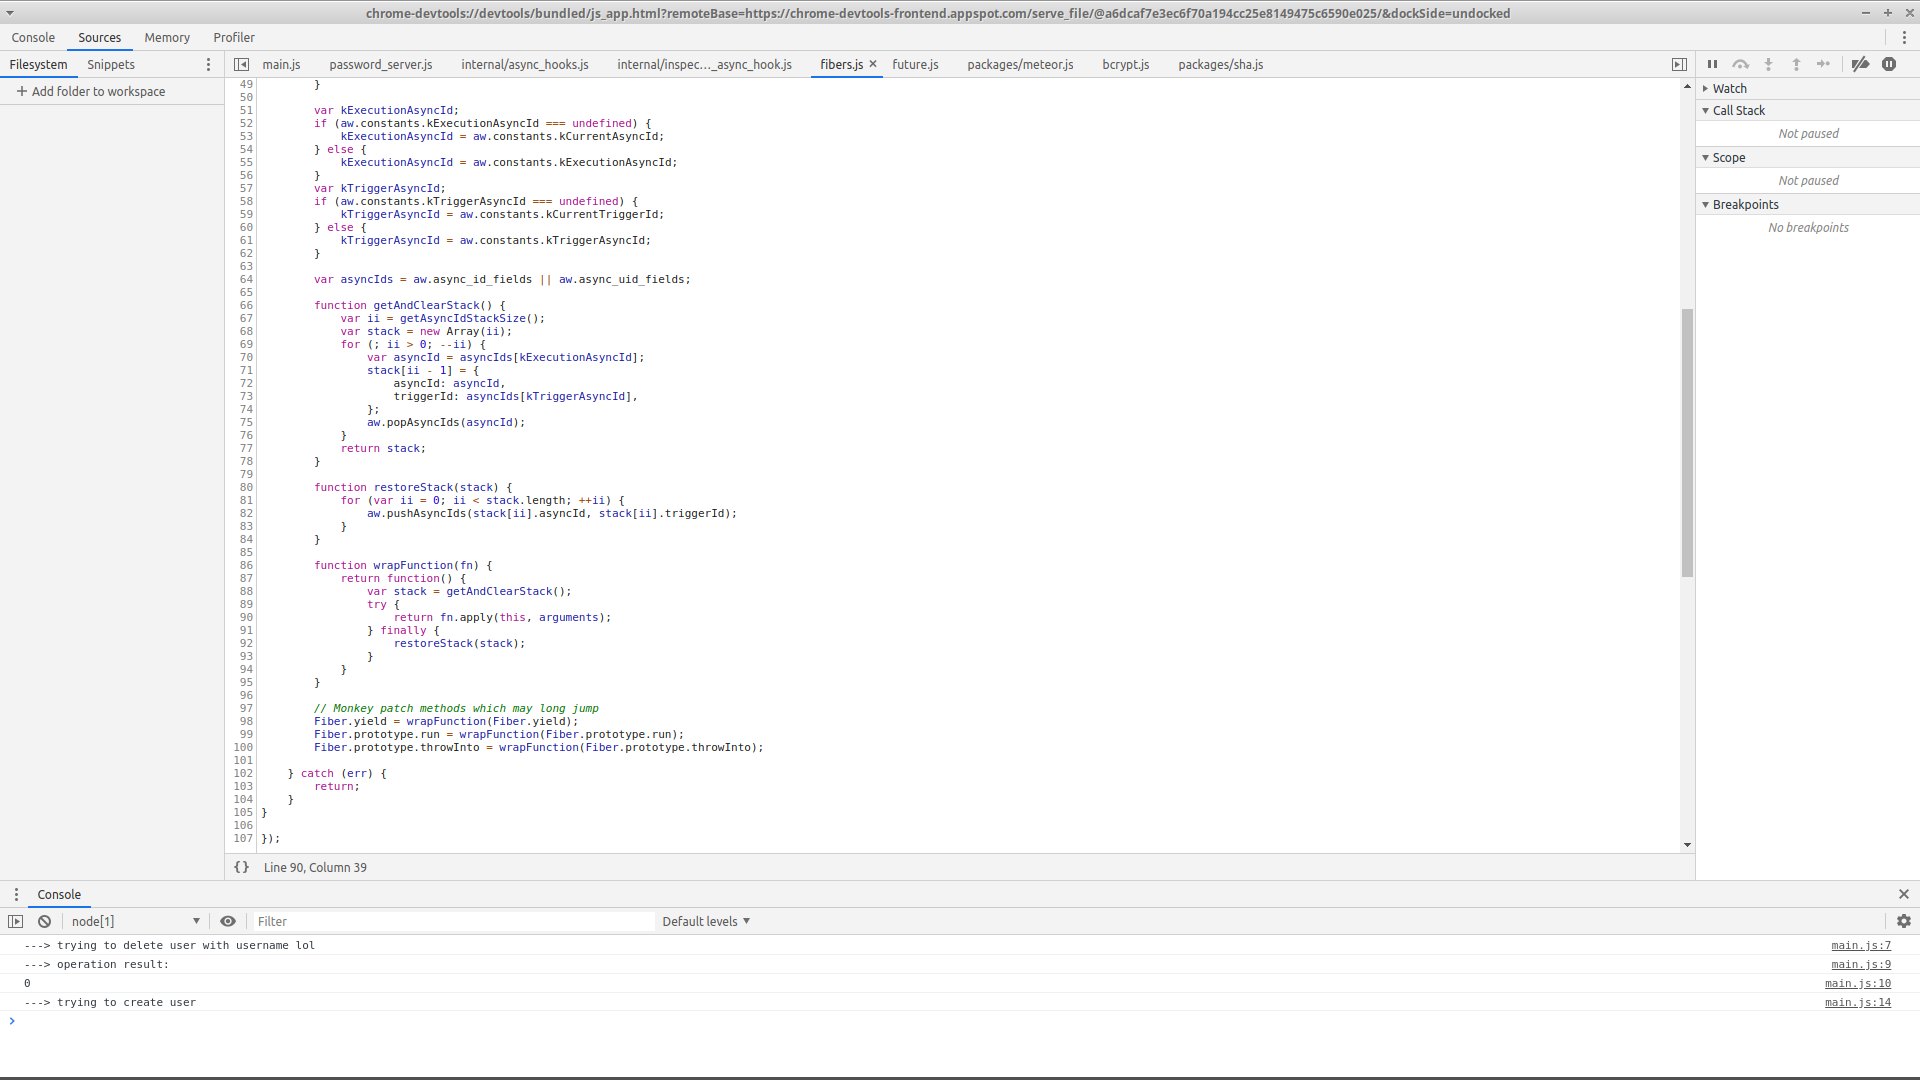
Task: Step out of current function
Action: click(1796, 64)
